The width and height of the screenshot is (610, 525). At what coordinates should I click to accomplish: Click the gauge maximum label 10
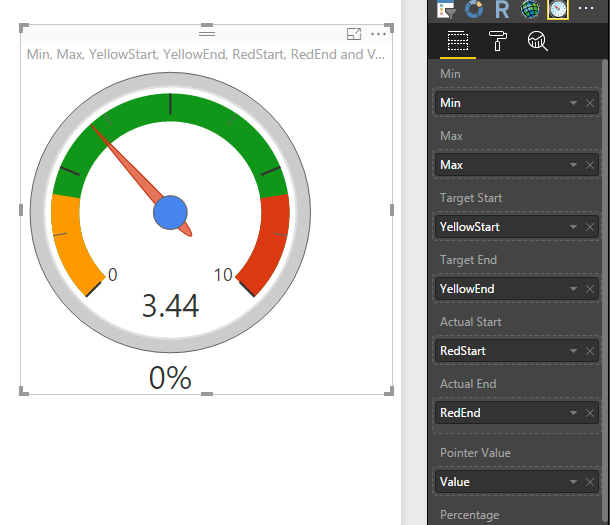click(223, 275)
